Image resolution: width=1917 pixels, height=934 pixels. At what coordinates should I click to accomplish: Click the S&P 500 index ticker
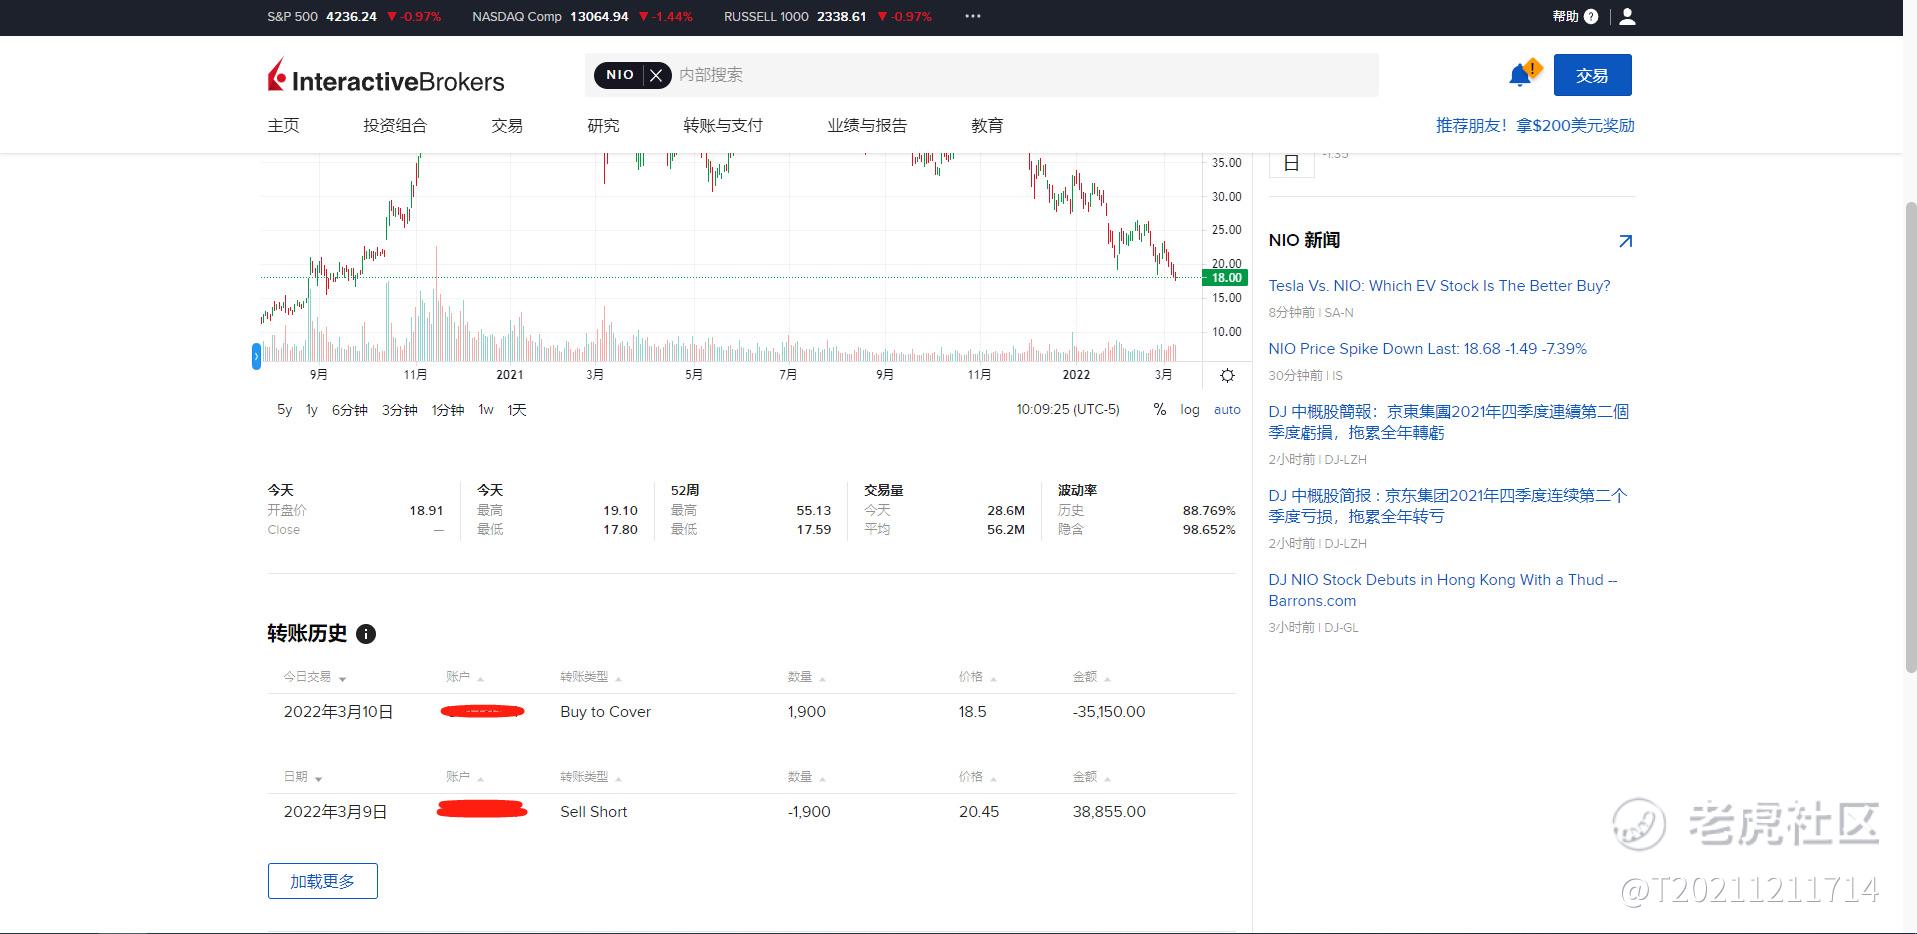pyautogui.click(x=354, y=16)
